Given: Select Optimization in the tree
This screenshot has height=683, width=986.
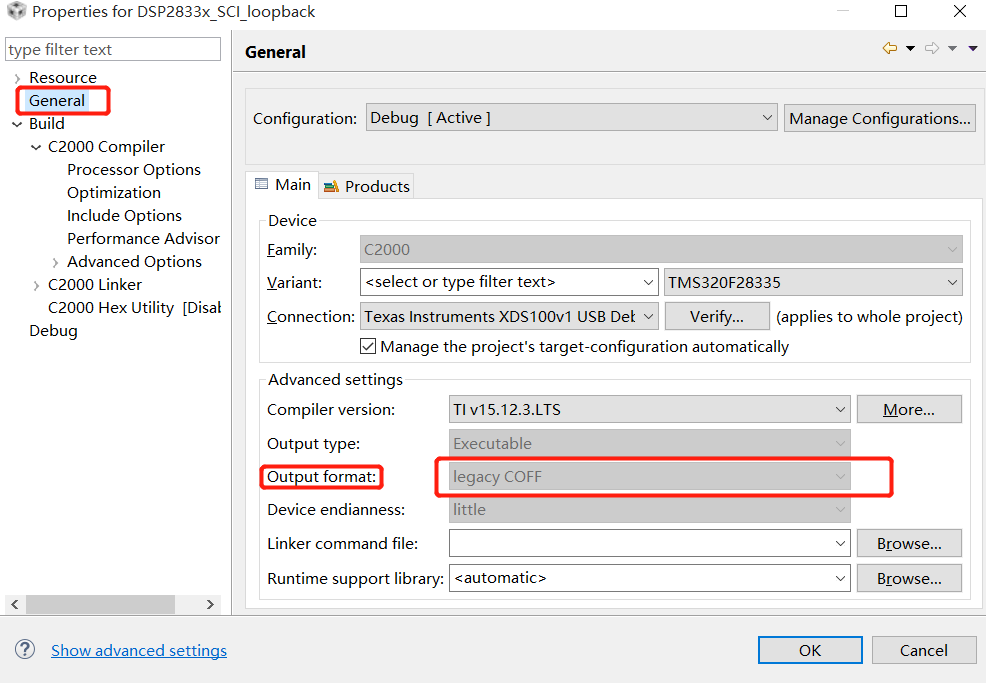Looking at the screenshot, I should click(x=114, y=192).
